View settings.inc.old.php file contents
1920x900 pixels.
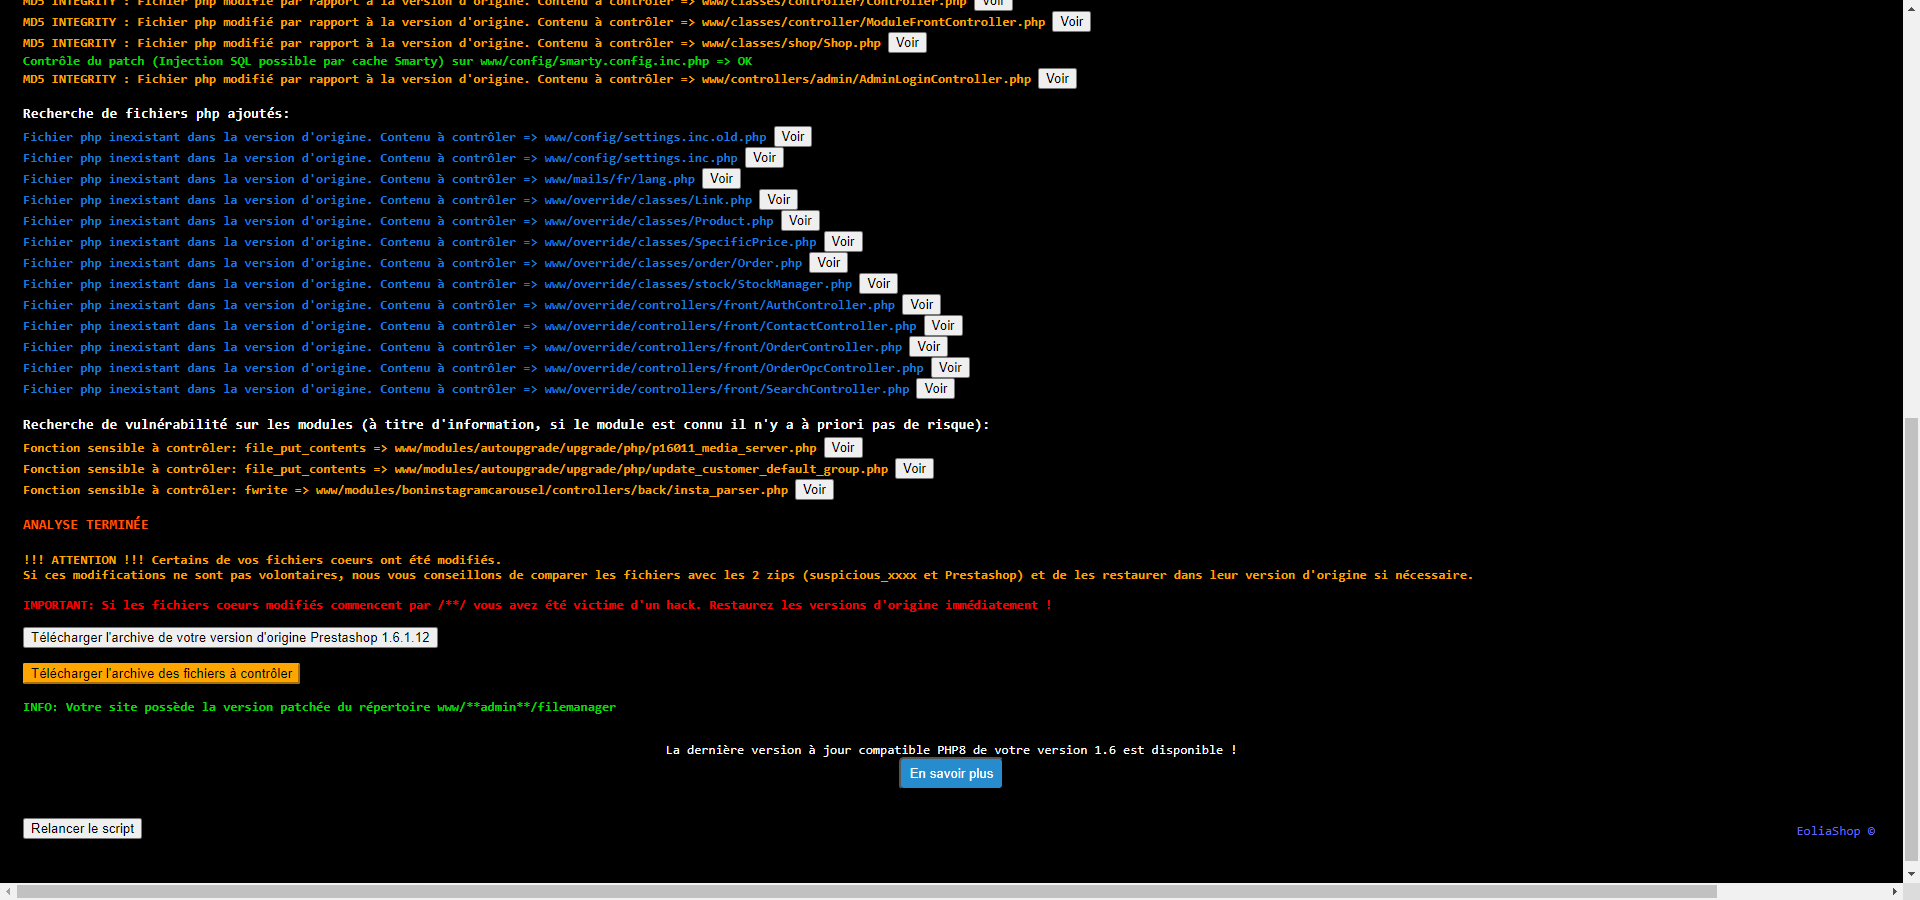pos(792,137)
